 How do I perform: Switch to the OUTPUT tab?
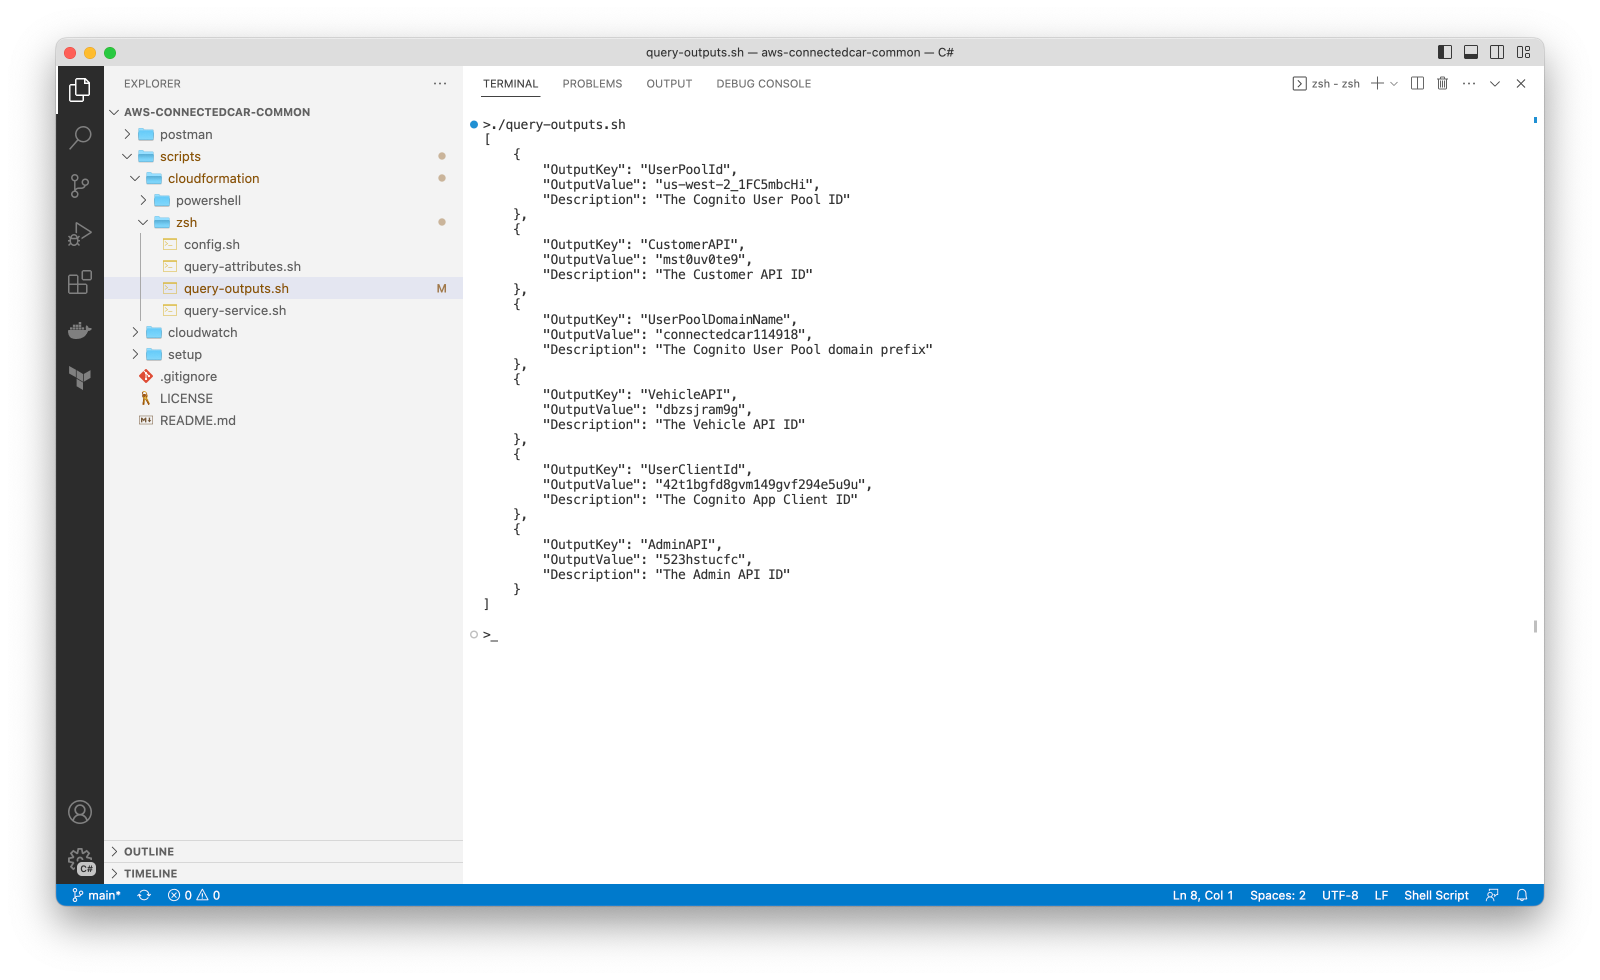(x=669, y=84)
